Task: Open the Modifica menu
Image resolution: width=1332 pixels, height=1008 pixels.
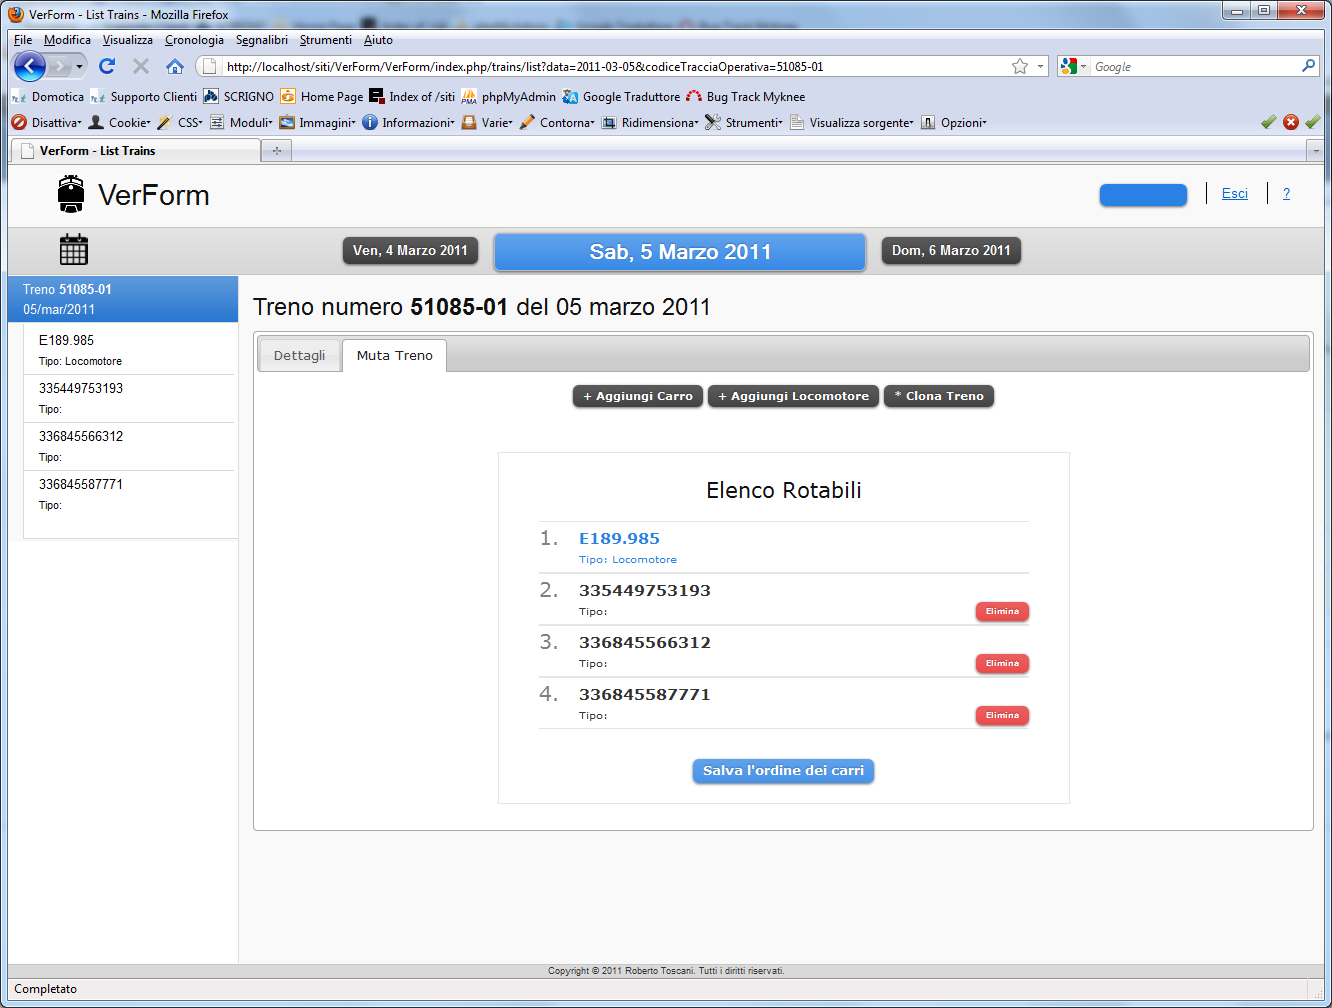Action: tap(67, 40)
